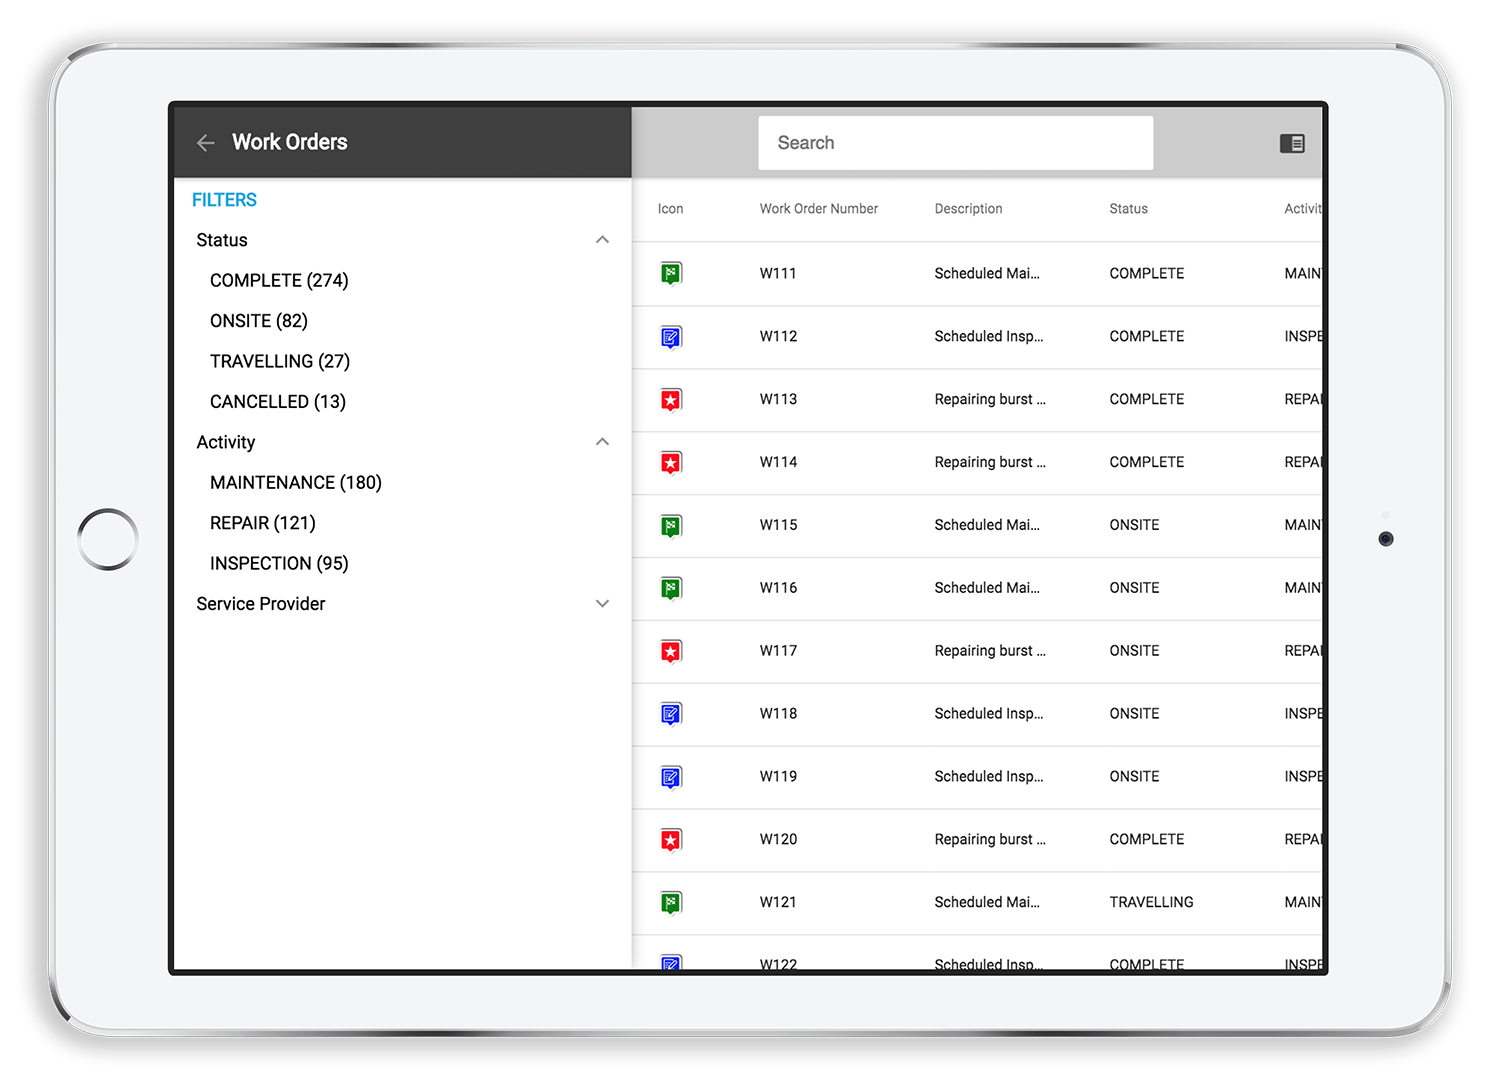Click ONSITE status cell of W115
This screenshot has width=1500, height=1080.
[1134, 525]
